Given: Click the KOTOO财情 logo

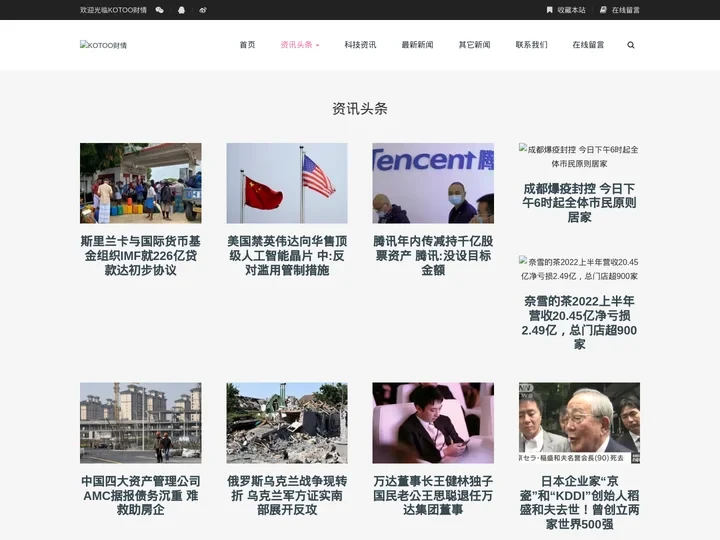Looking at the screenshot, I should pos(103,45).
